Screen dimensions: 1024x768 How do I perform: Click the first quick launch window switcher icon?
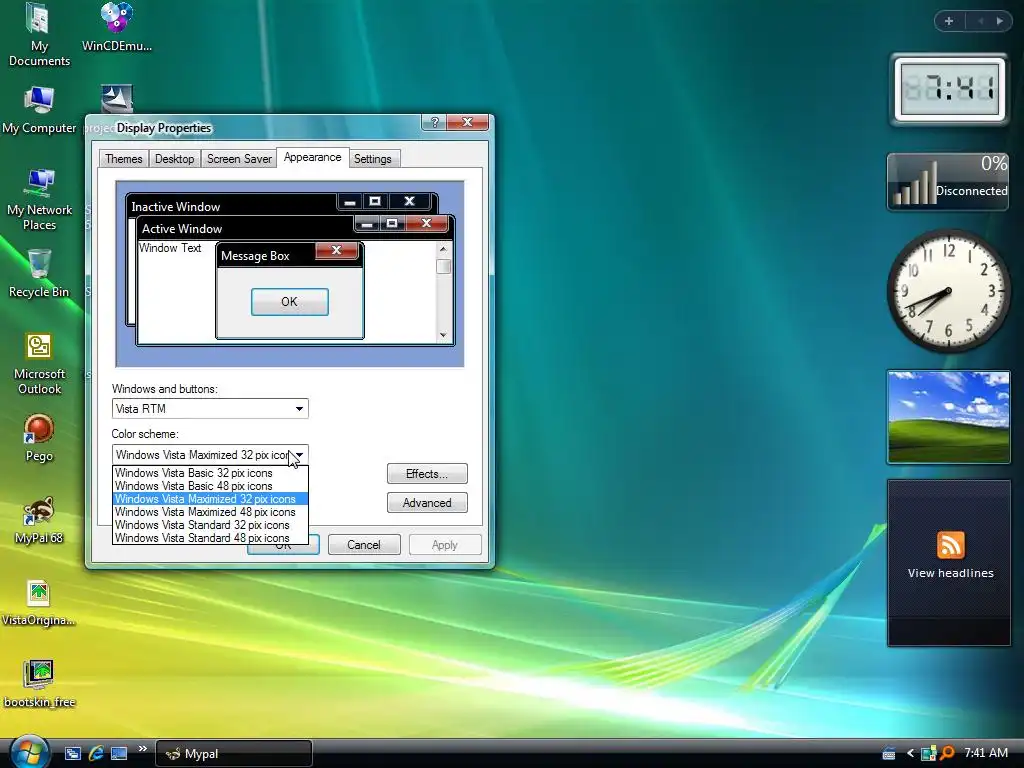(72, 753)
